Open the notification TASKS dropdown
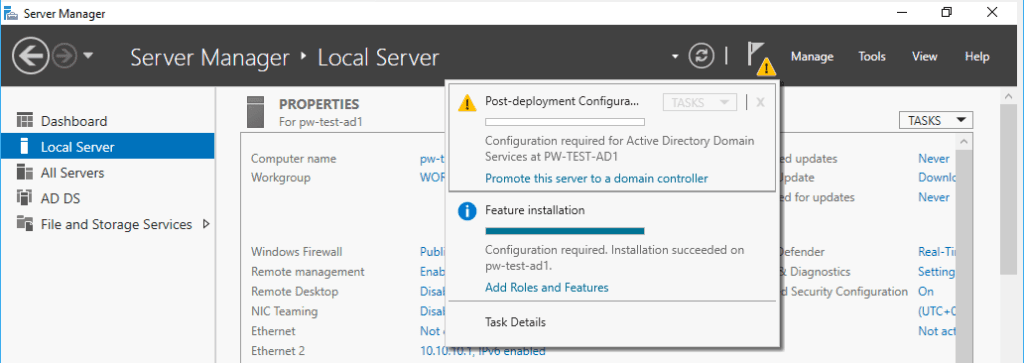Image resolution: width=1024 pixels, height=363 pixels. pyautogui.click(x=699, y=102)
